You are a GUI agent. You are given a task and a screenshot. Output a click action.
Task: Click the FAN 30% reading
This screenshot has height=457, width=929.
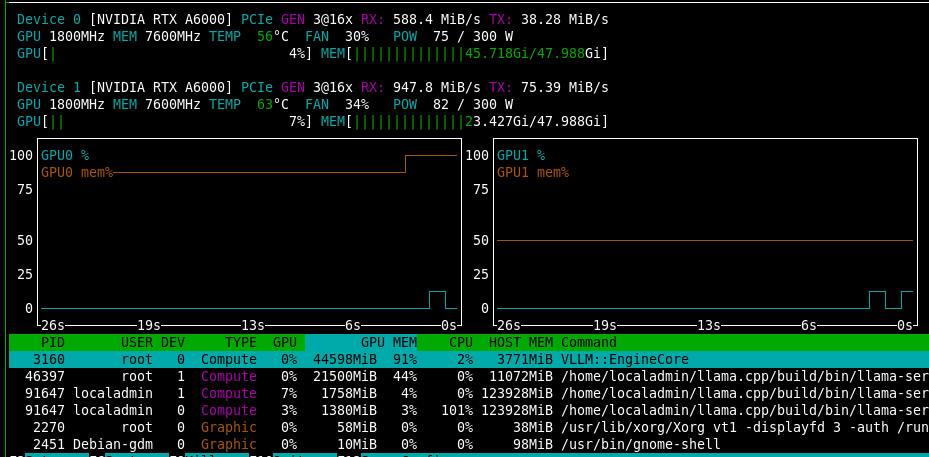[337, 36]
